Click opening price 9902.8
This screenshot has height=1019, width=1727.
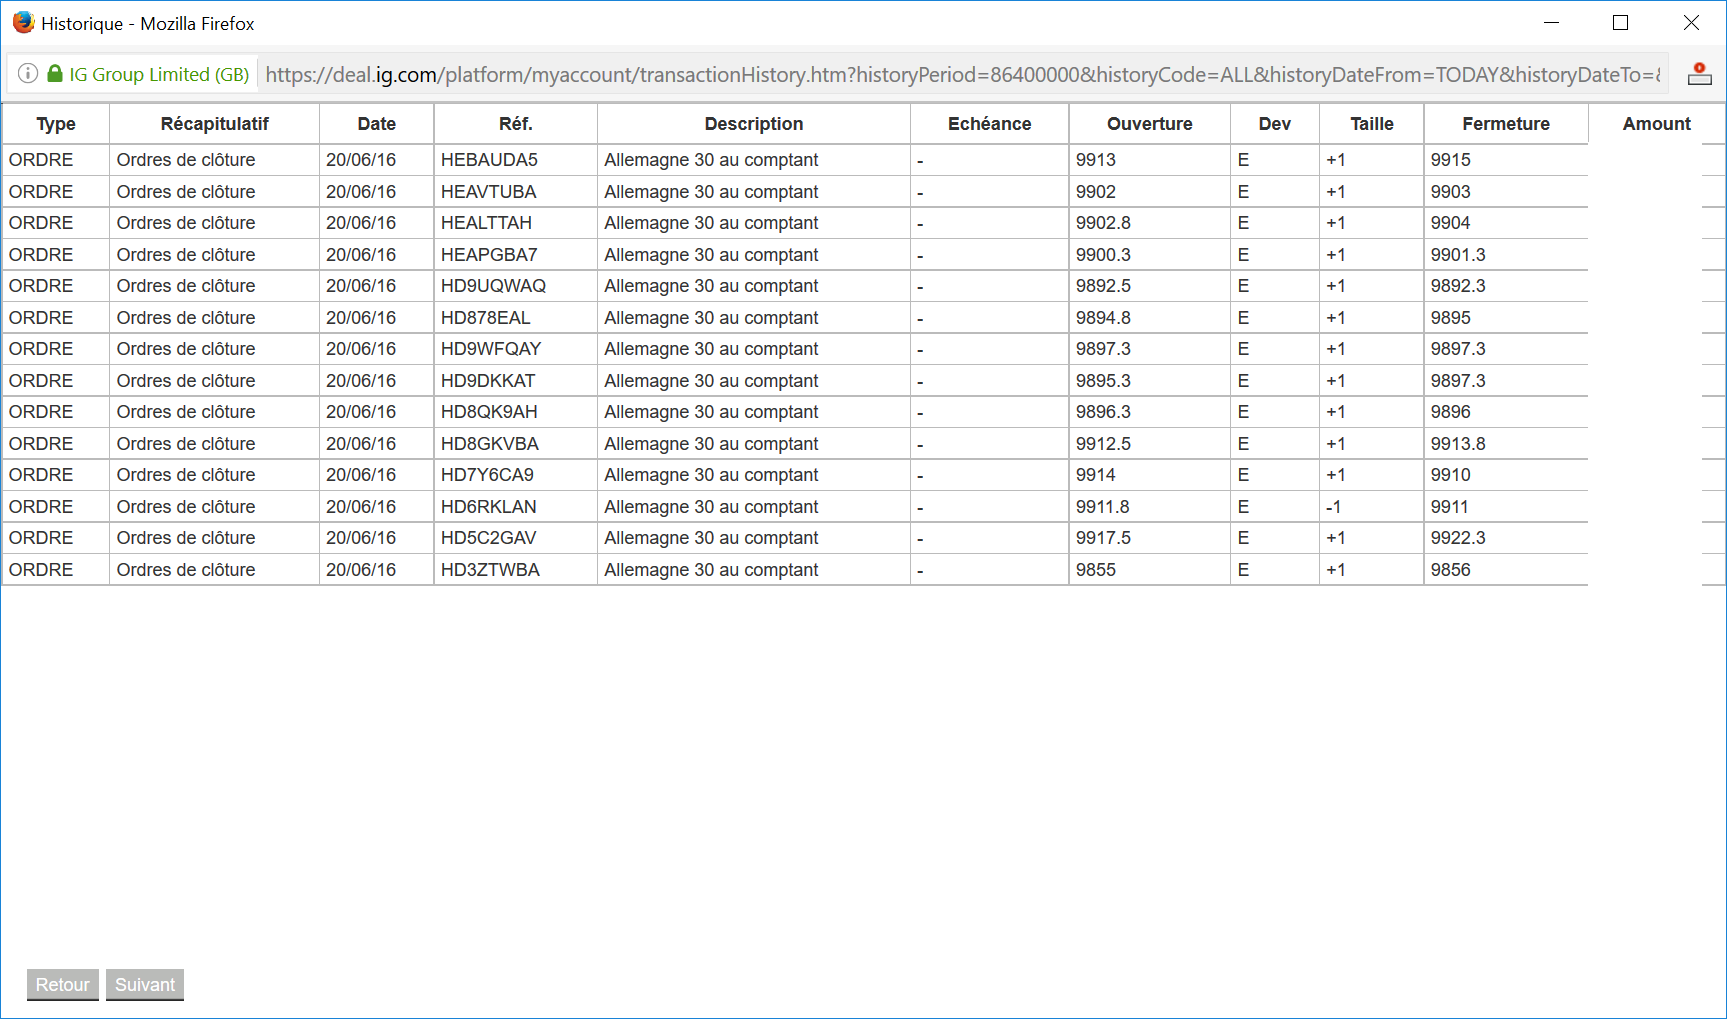pyautogui.click(x=1104, y=223)
